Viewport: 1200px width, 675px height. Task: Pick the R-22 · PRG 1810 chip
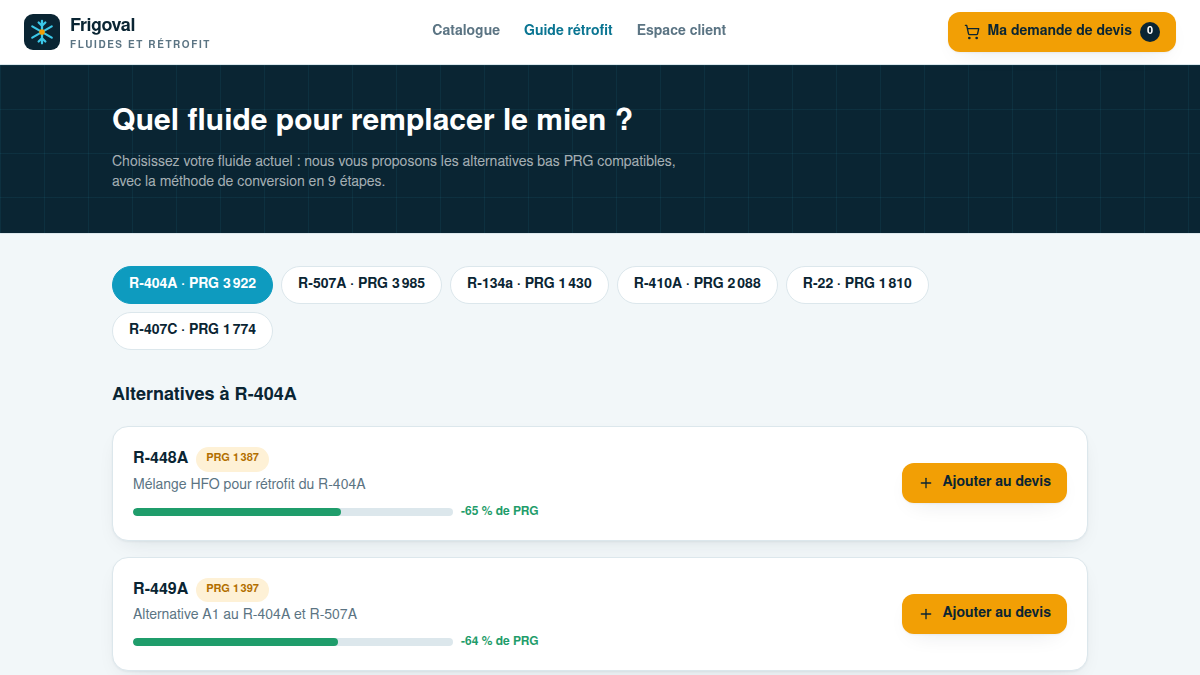click(857, 284)
